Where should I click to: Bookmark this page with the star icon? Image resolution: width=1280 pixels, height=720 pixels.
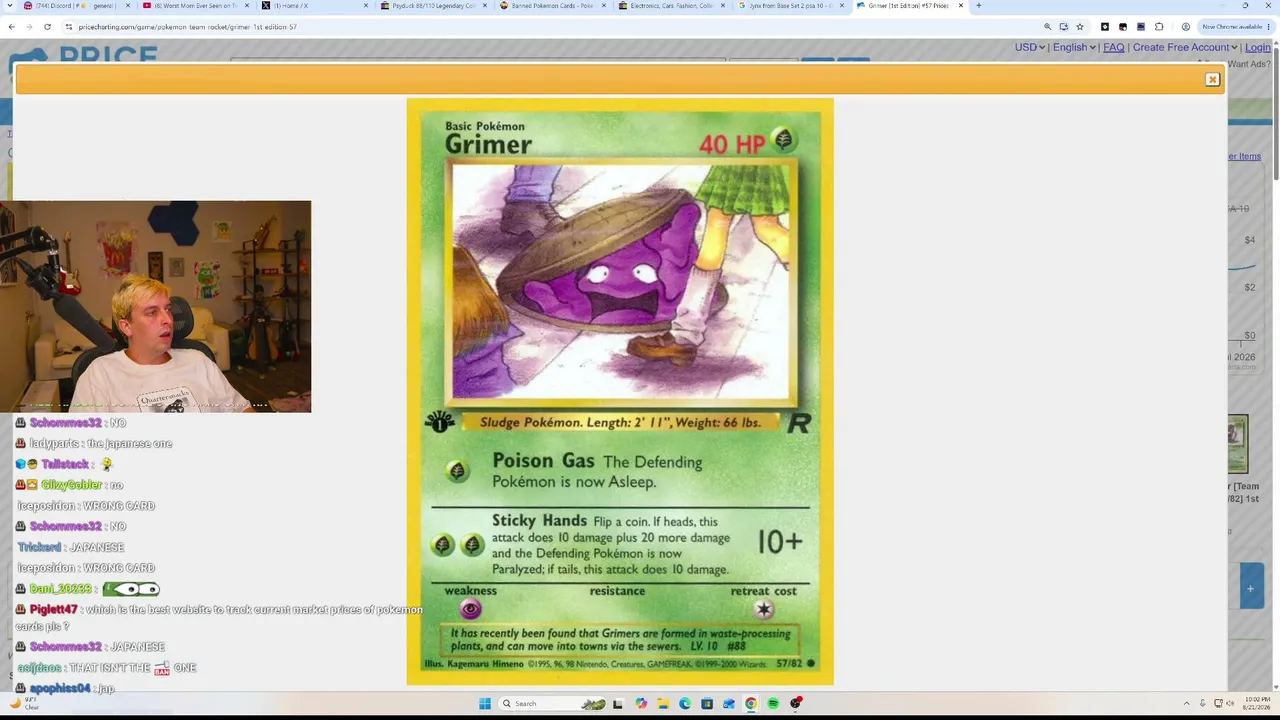point(1079,27)
